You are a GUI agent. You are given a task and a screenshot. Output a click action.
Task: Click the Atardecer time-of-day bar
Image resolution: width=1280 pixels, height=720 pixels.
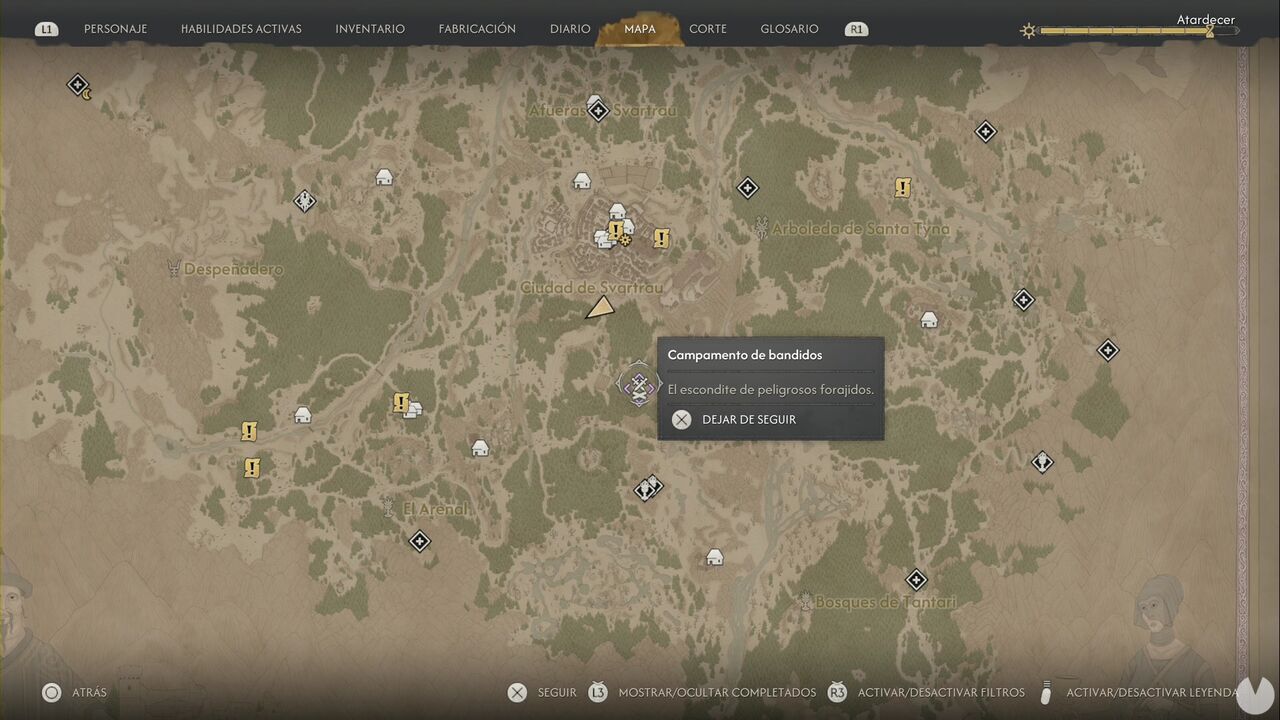pos(1139,31)
